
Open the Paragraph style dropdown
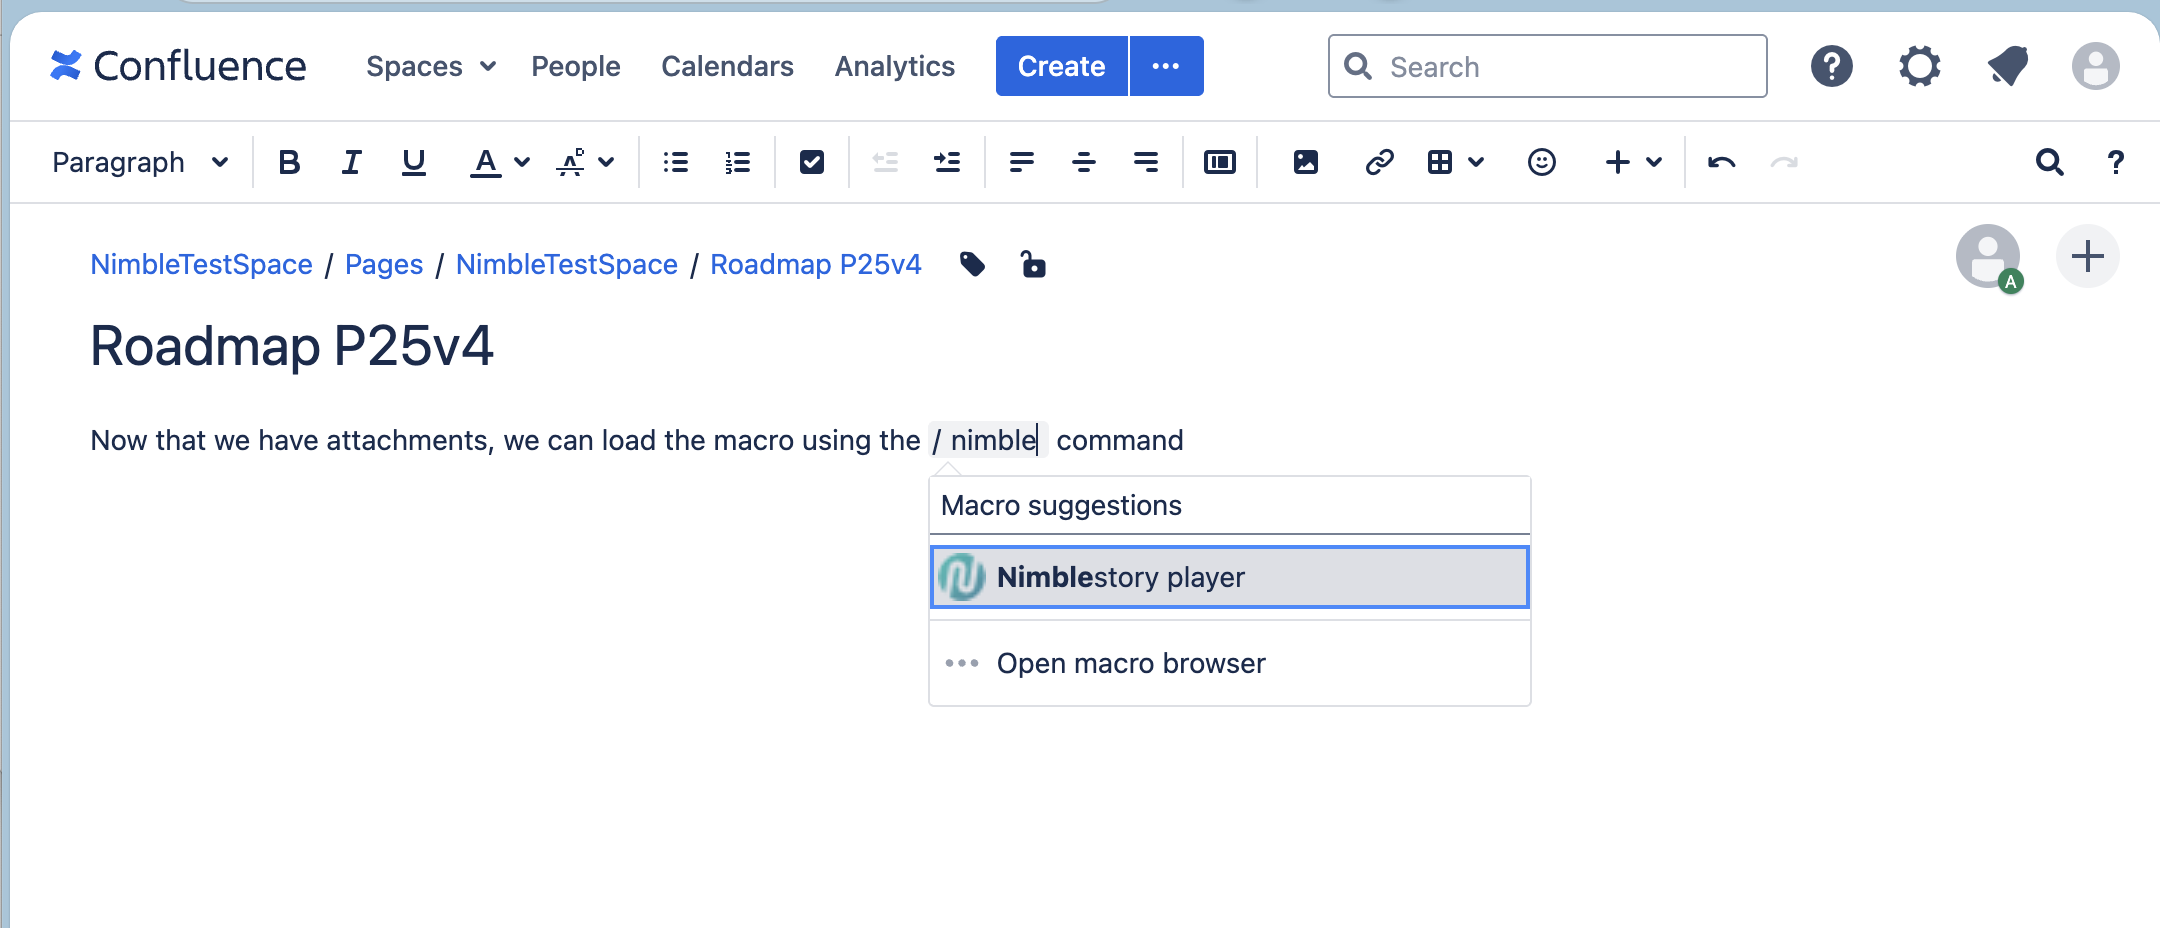(140, 161)
